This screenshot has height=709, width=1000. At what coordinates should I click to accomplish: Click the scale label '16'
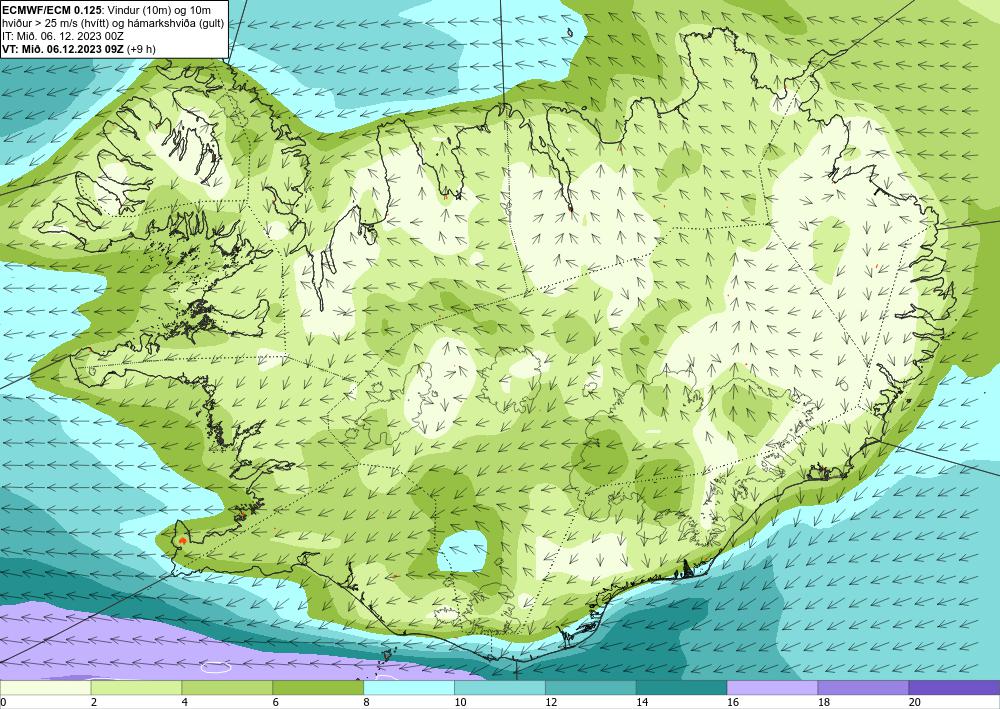[x=733, y=702]
